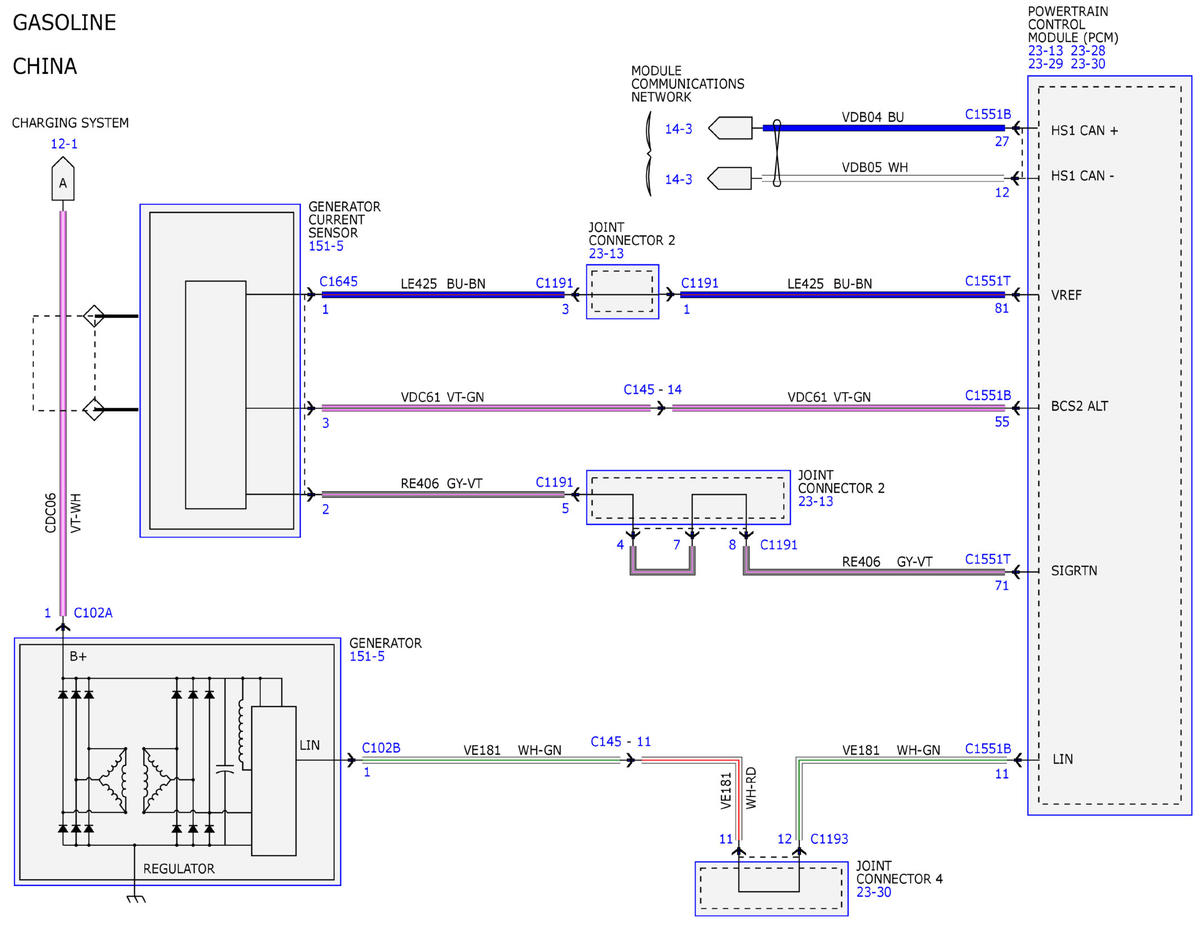
Task: Follow the "23-29" PCM page reference
Action: [1045, 64]
